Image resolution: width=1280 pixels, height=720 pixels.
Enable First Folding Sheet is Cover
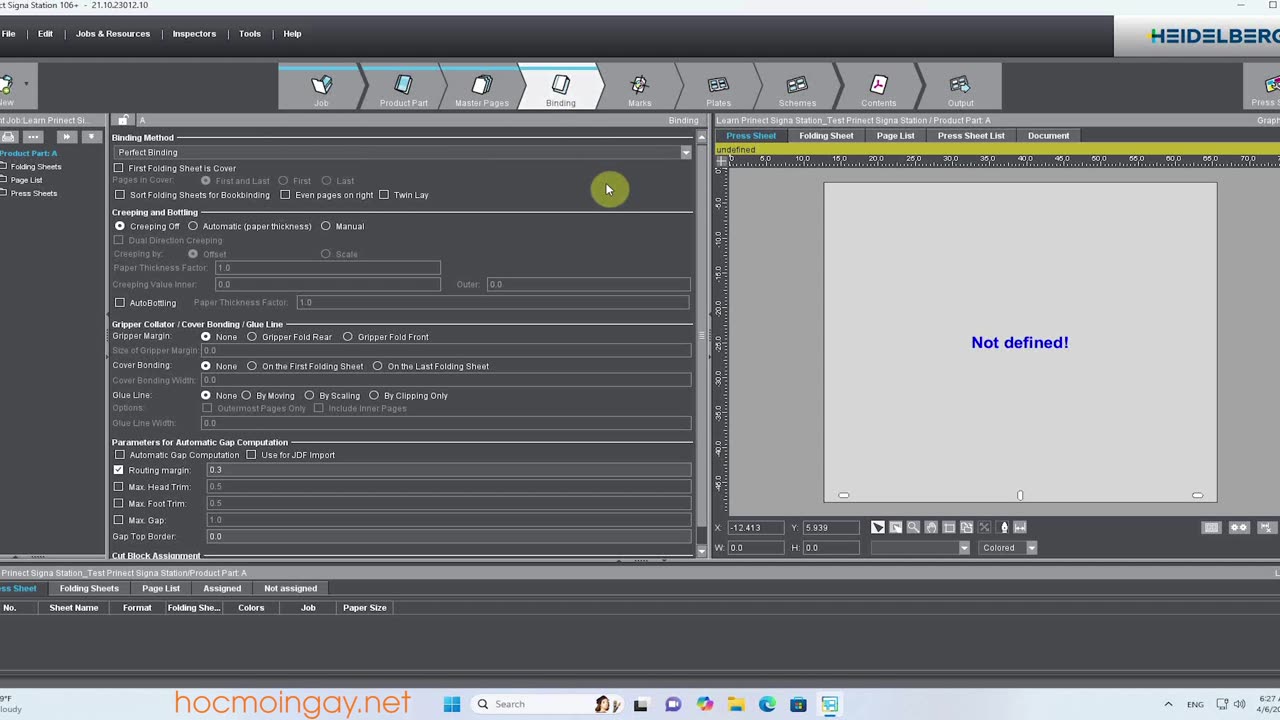click(119, 168)
